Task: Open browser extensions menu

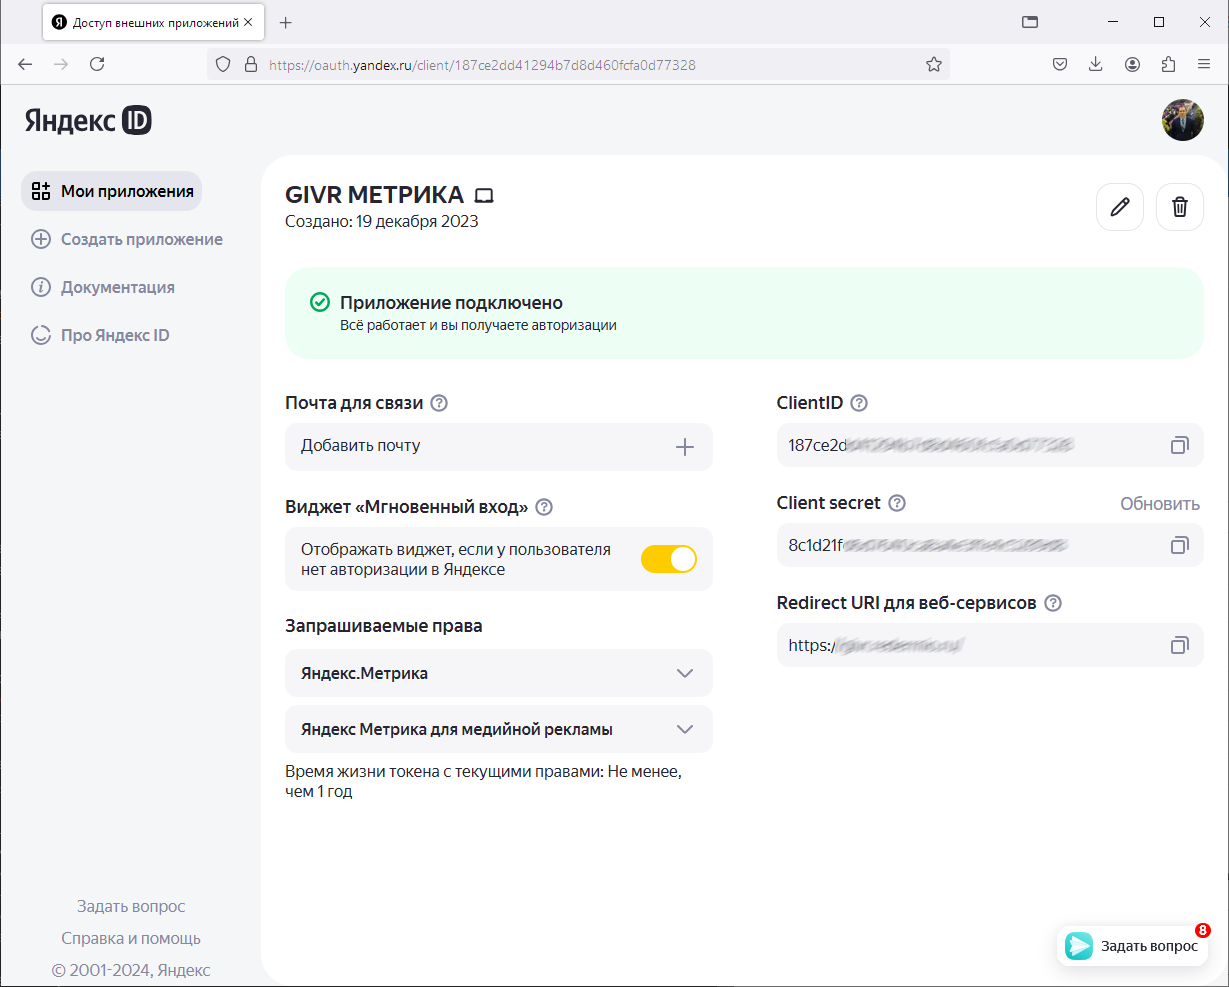Action: [x=1168, y=64]
